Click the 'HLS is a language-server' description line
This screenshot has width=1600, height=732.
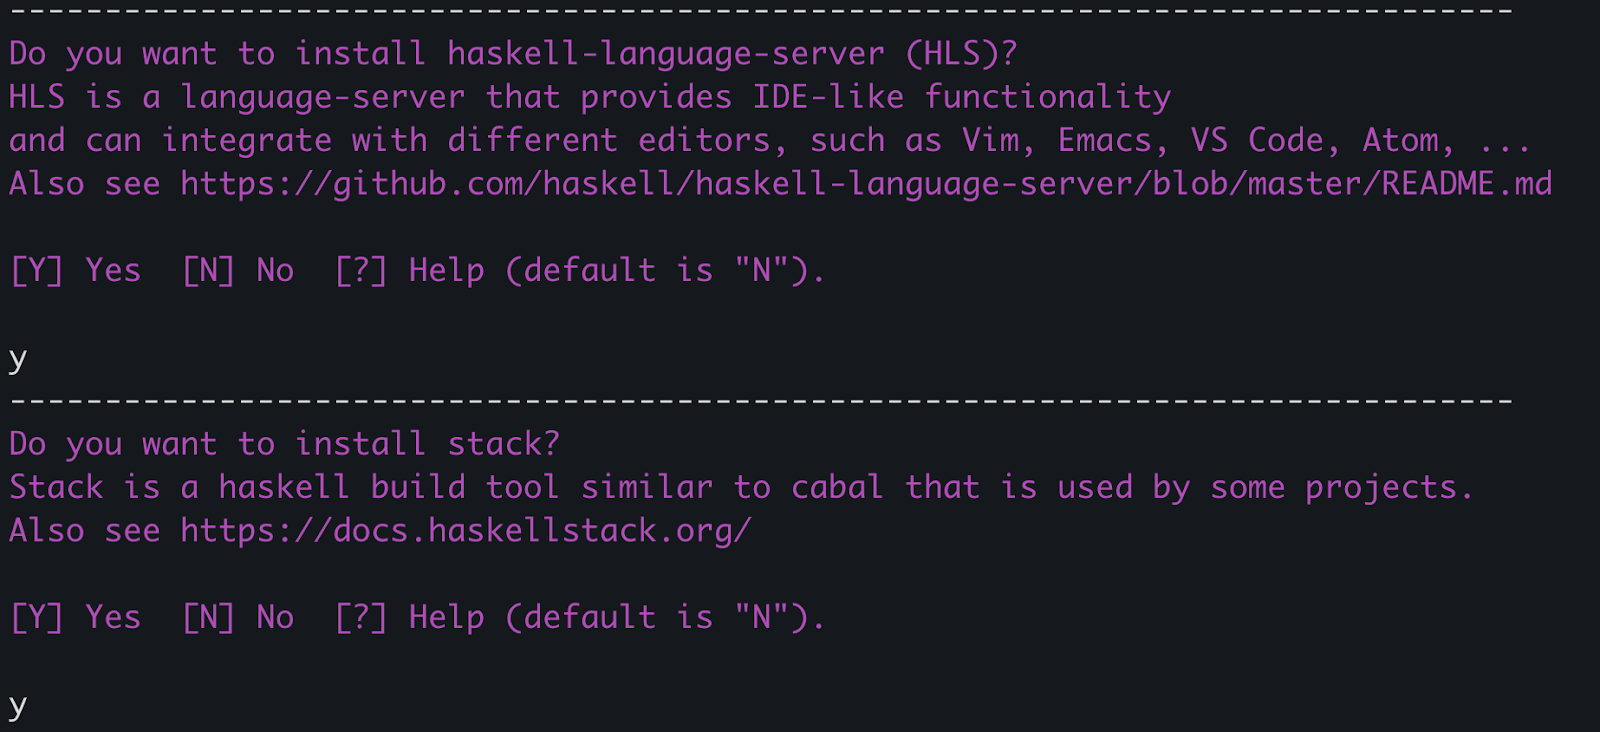pos(590,98)
